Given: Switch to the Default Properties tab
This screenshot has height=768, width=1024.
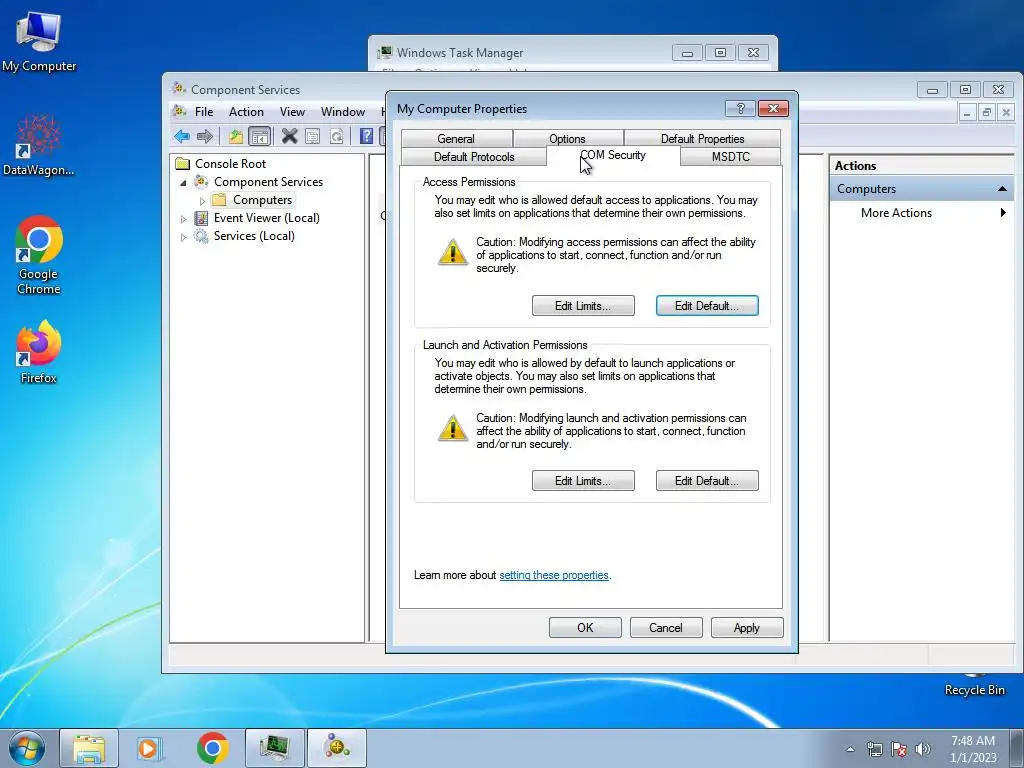Looking at the screenshot, I should (703, 138).
